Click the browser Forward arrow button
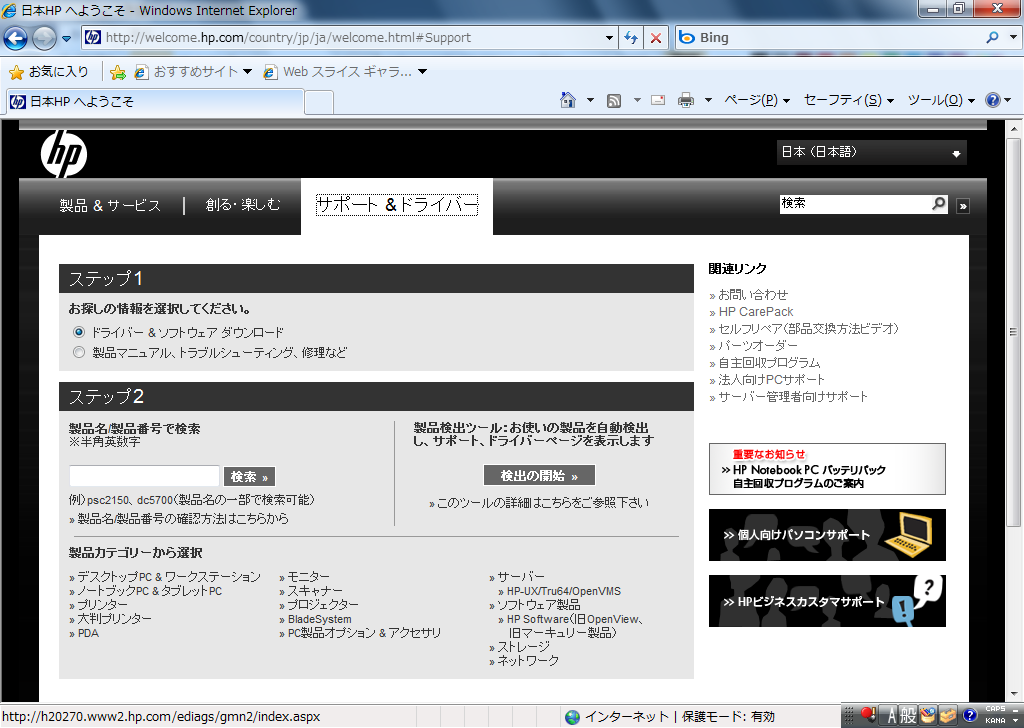 (x=44, y=38)
